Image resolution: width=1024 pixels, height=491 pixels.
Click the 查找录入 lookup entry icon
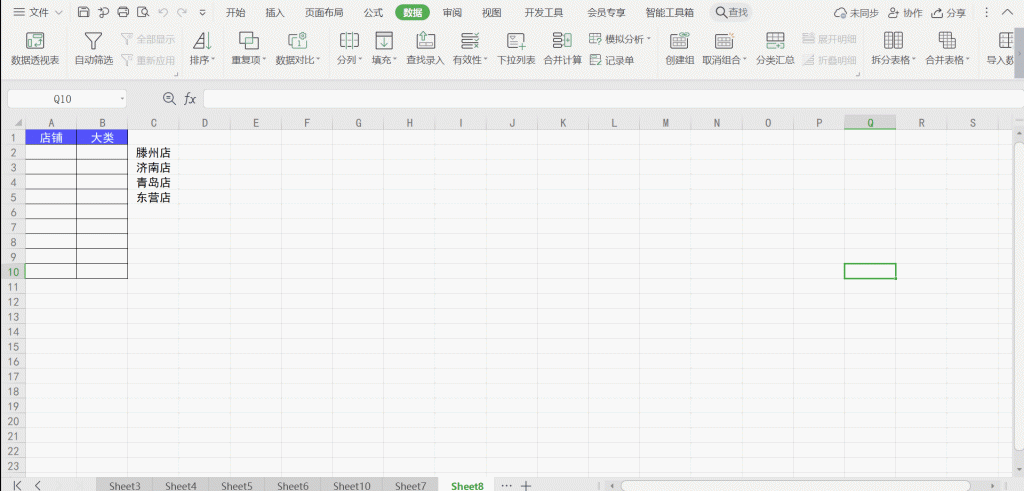(425, 47)
